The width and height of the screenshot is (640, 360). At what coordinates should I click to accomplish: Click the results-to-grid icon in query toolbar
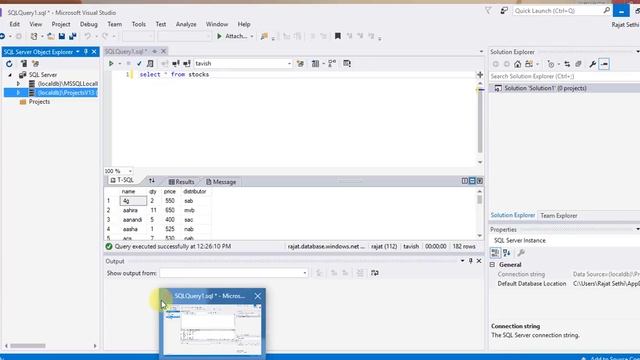pyautogui.click(x=316, y=64)
